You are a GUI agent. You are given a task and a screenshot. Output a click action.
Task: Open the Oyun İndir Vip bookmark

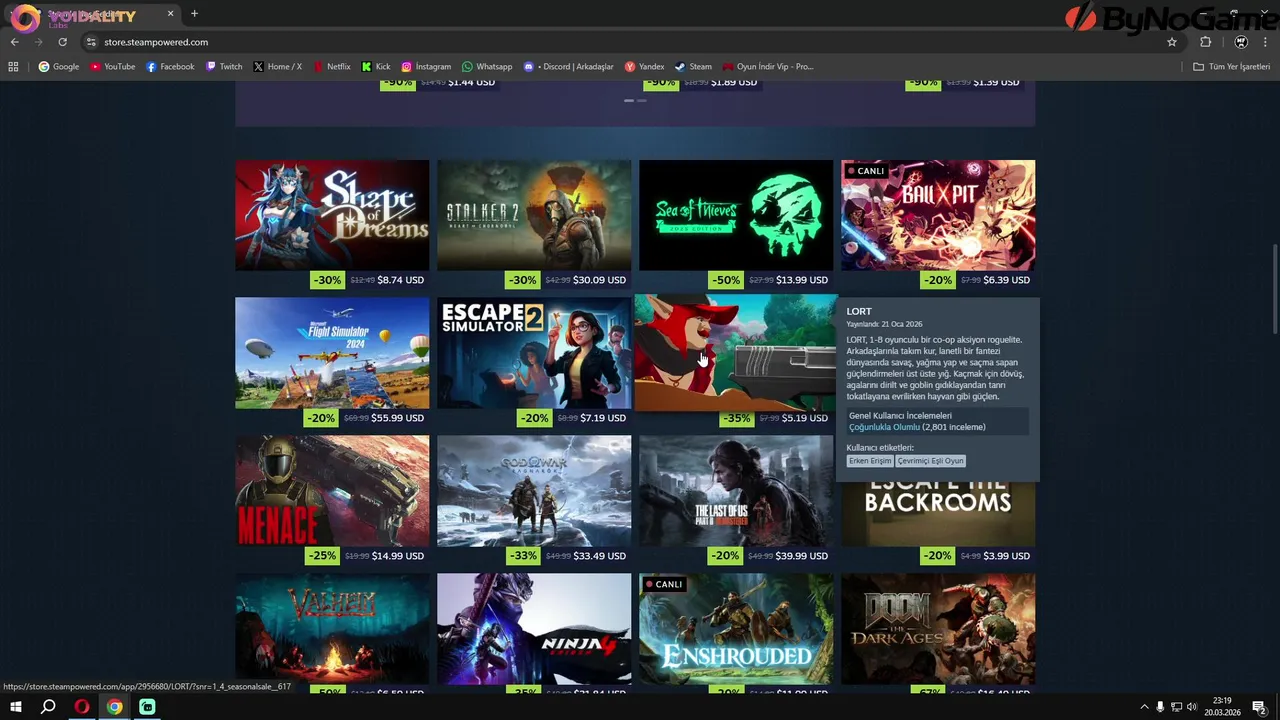pyautogui.click(x=768, y=67)
